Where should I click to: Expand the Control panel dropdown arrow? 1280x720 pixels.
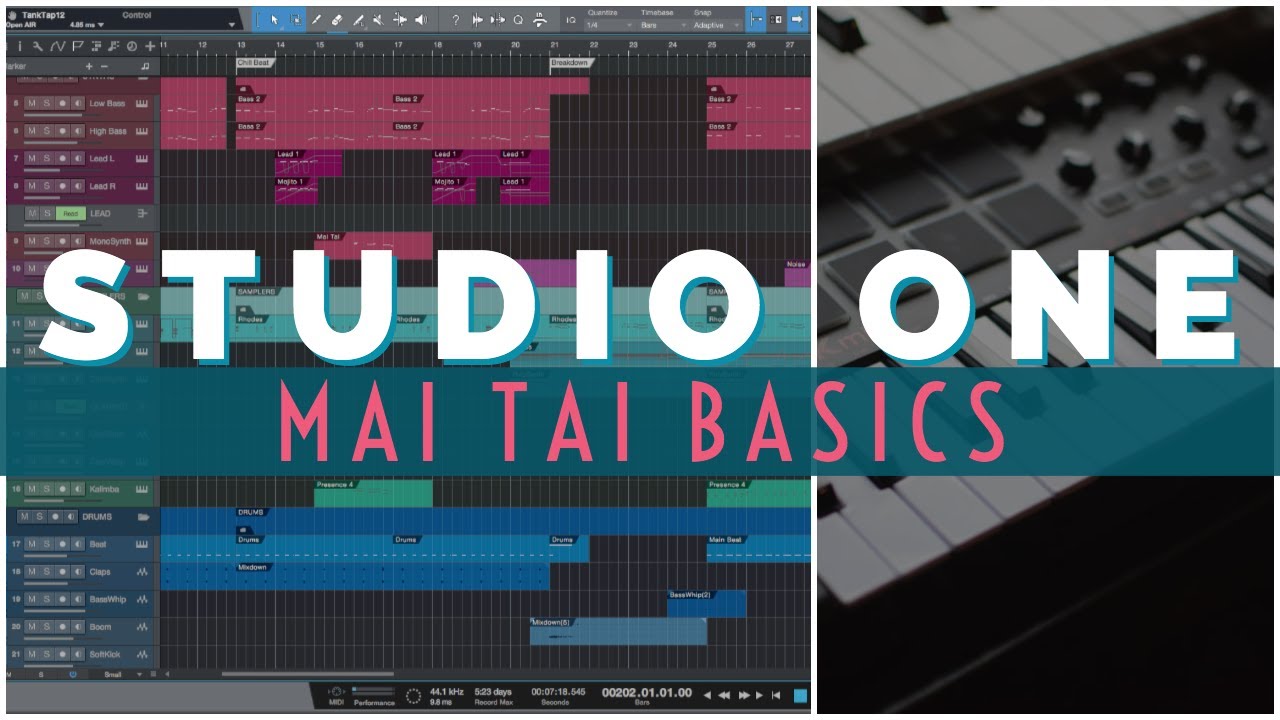point(233,24)
